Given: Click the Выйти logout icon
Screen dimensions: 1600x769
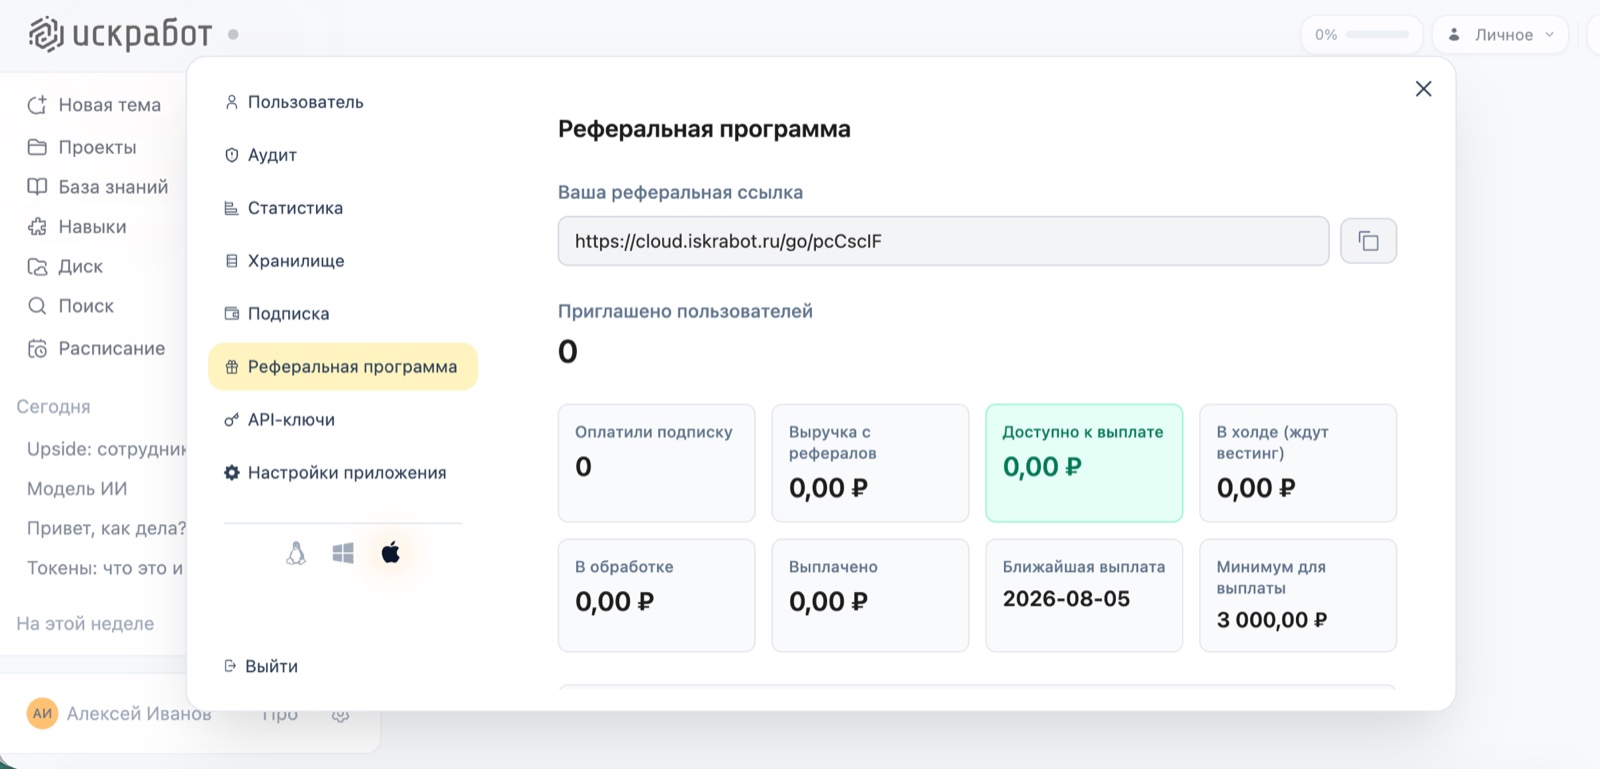Looking at the screenshot, I should click(x=230, y=666).
